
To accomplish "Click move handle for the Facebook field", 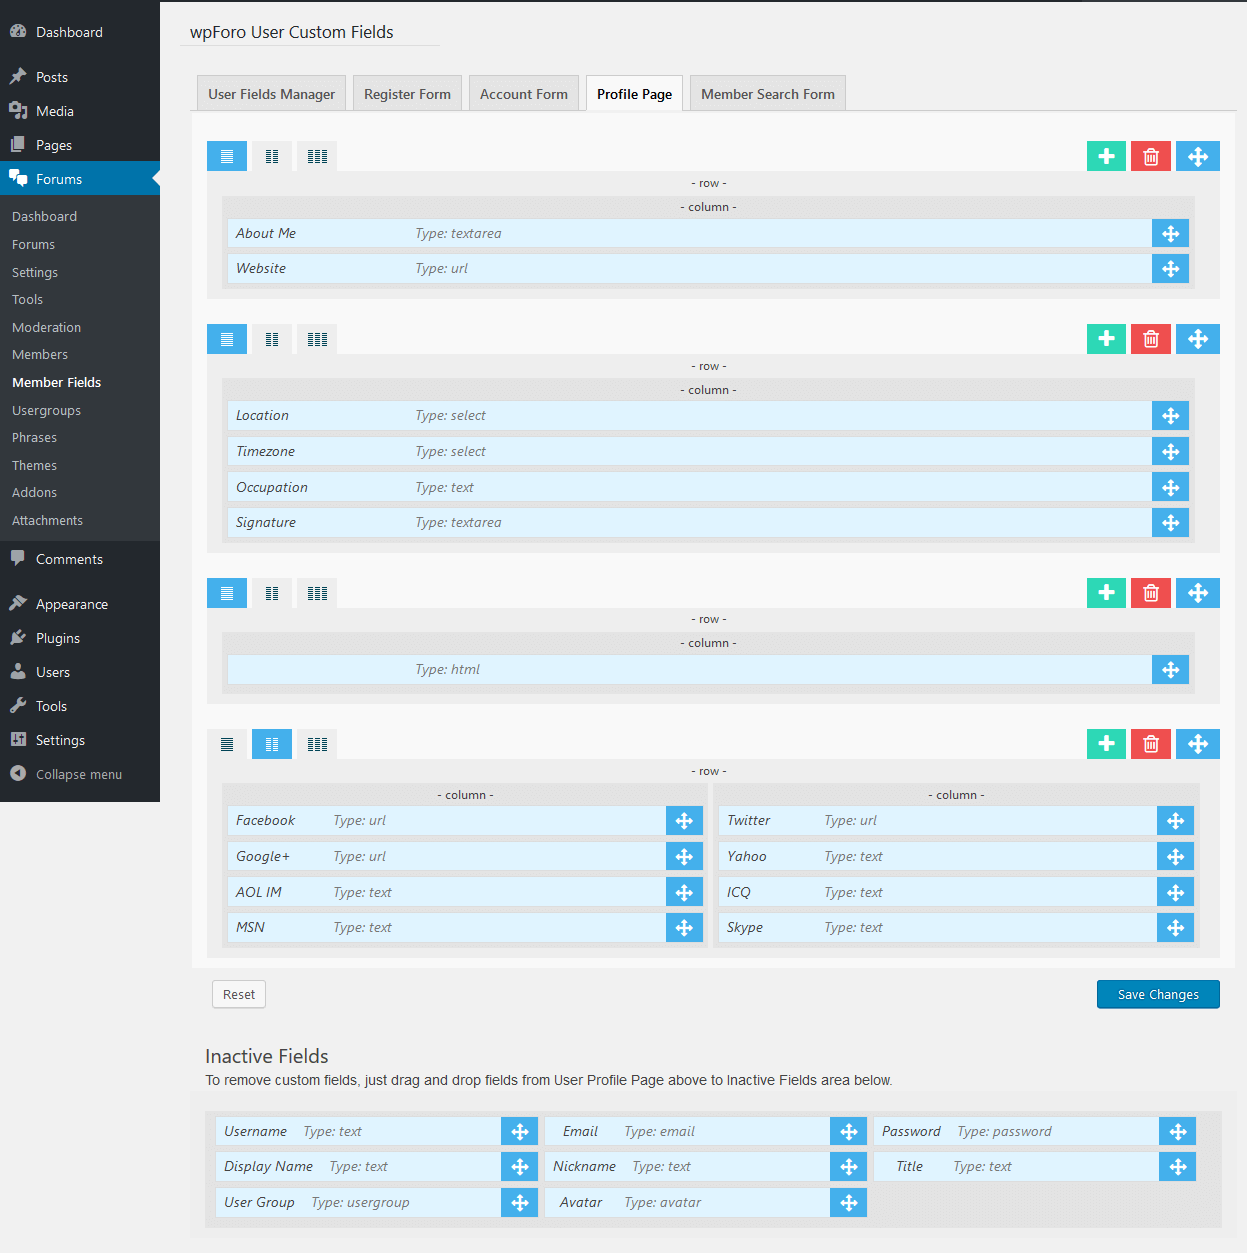I will pos(684,821).
